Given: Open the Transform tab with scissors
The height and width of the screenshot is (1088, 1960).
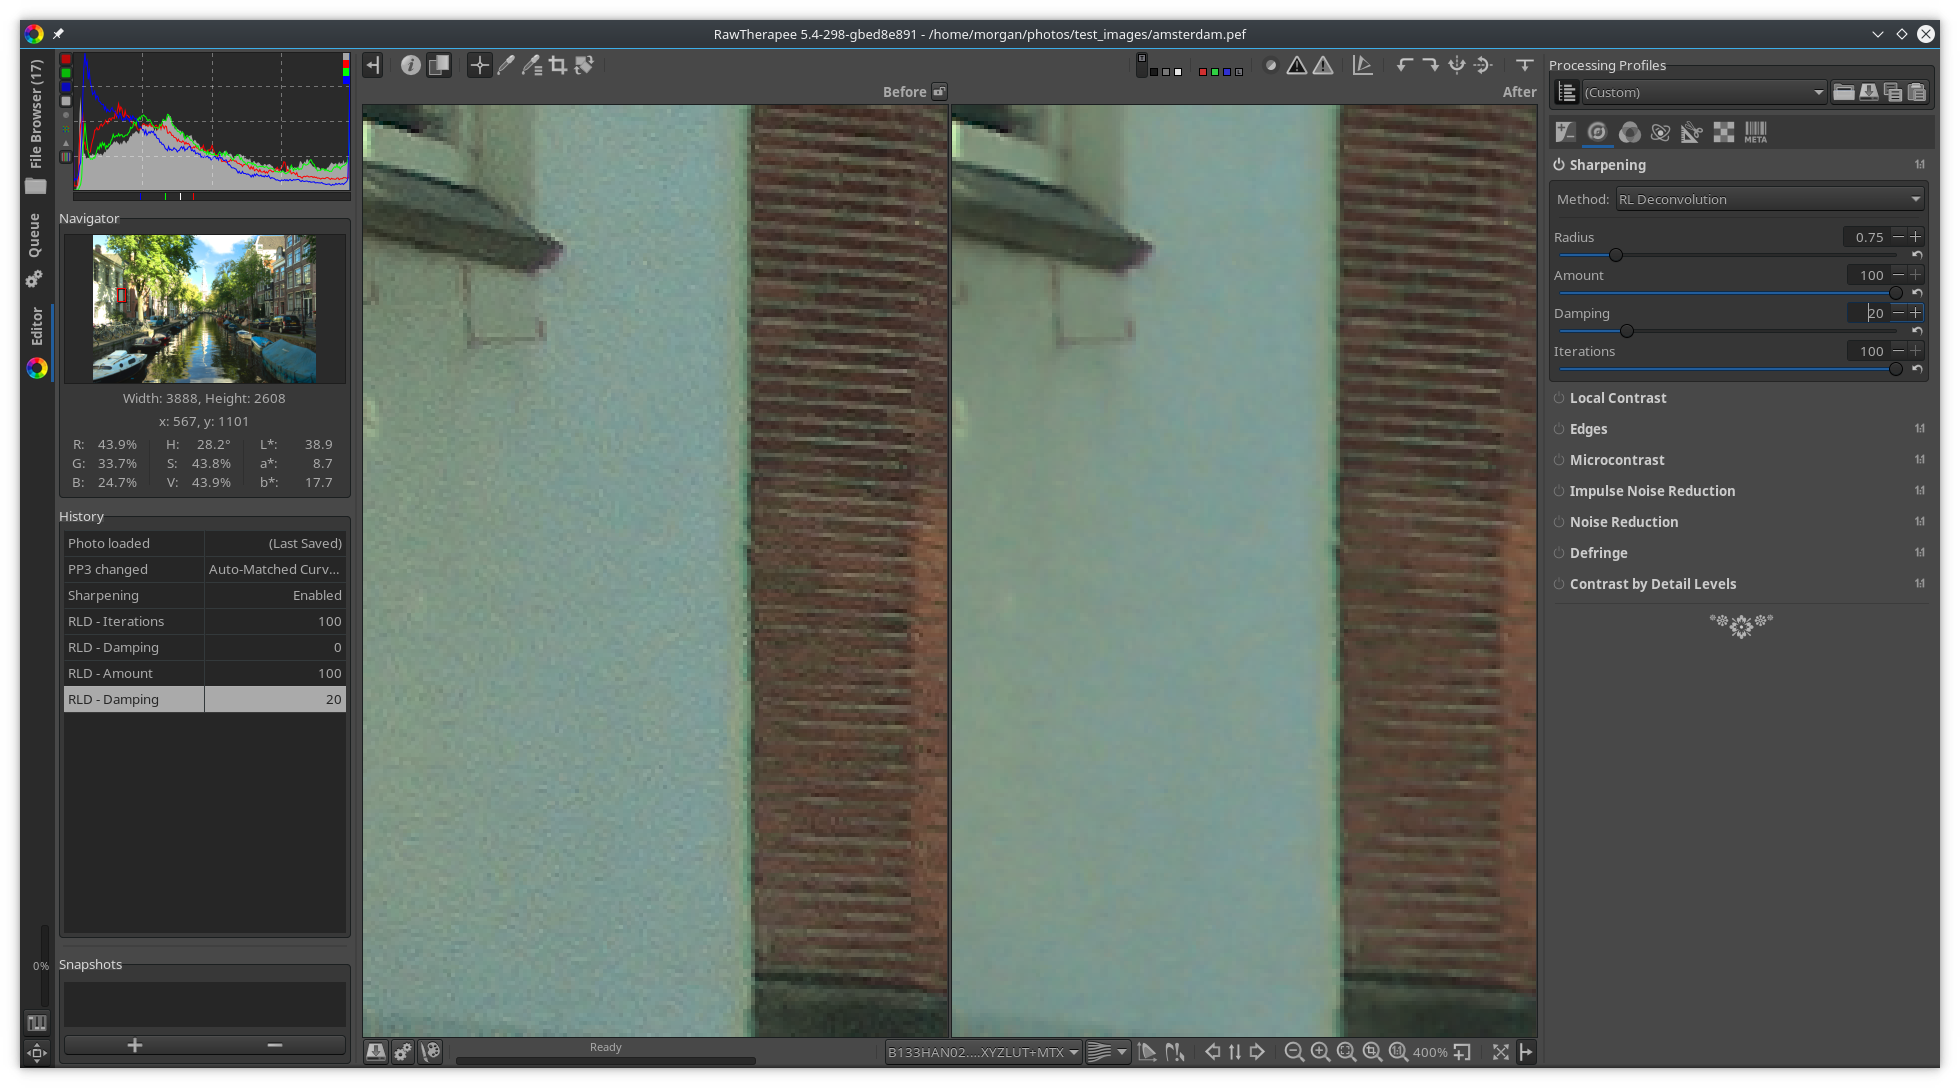Looking at the screenshot, I should [1692, 132].
